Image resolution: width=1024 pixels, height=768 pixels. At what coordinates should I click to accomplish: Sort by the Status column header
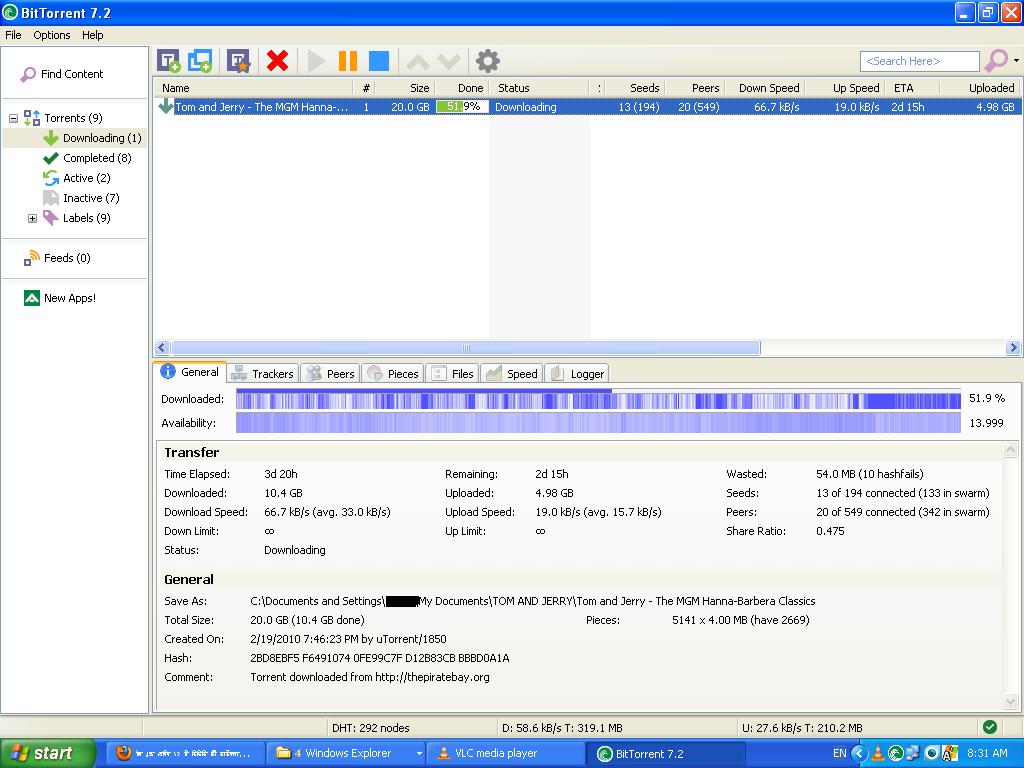(x=539, y=88)
